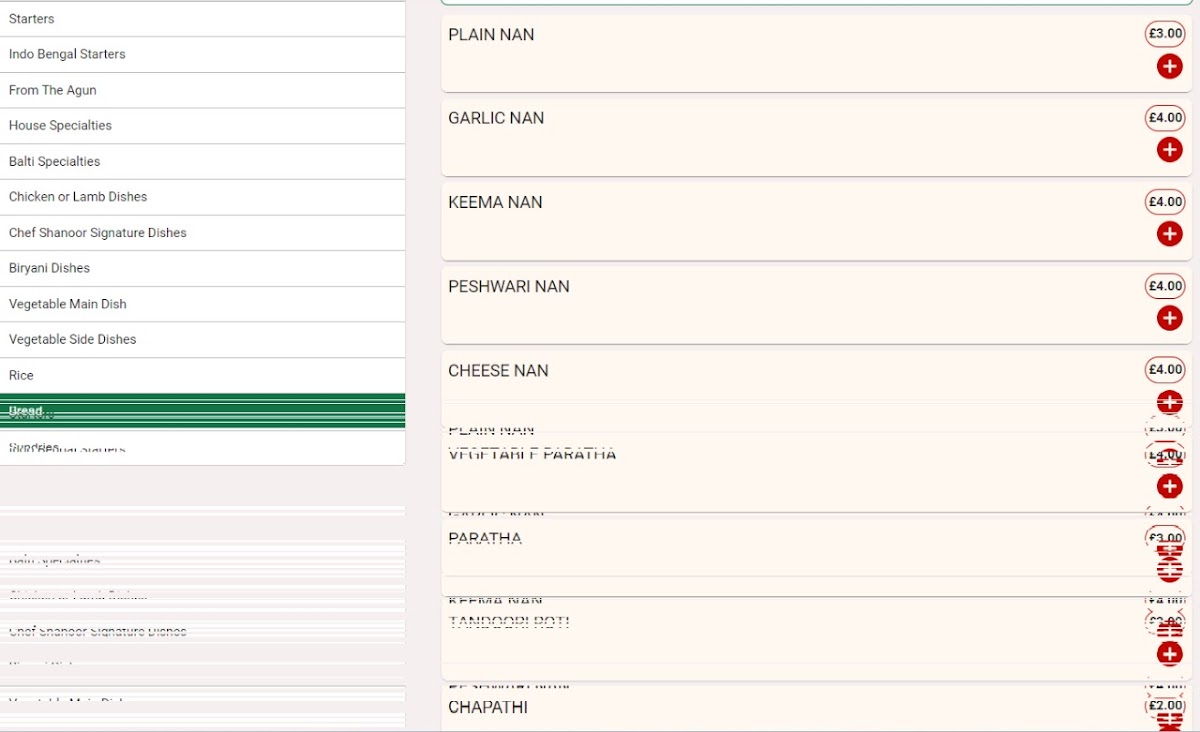
Task: Open the Vegetable Main Dish category
Action: pos(202,304)
